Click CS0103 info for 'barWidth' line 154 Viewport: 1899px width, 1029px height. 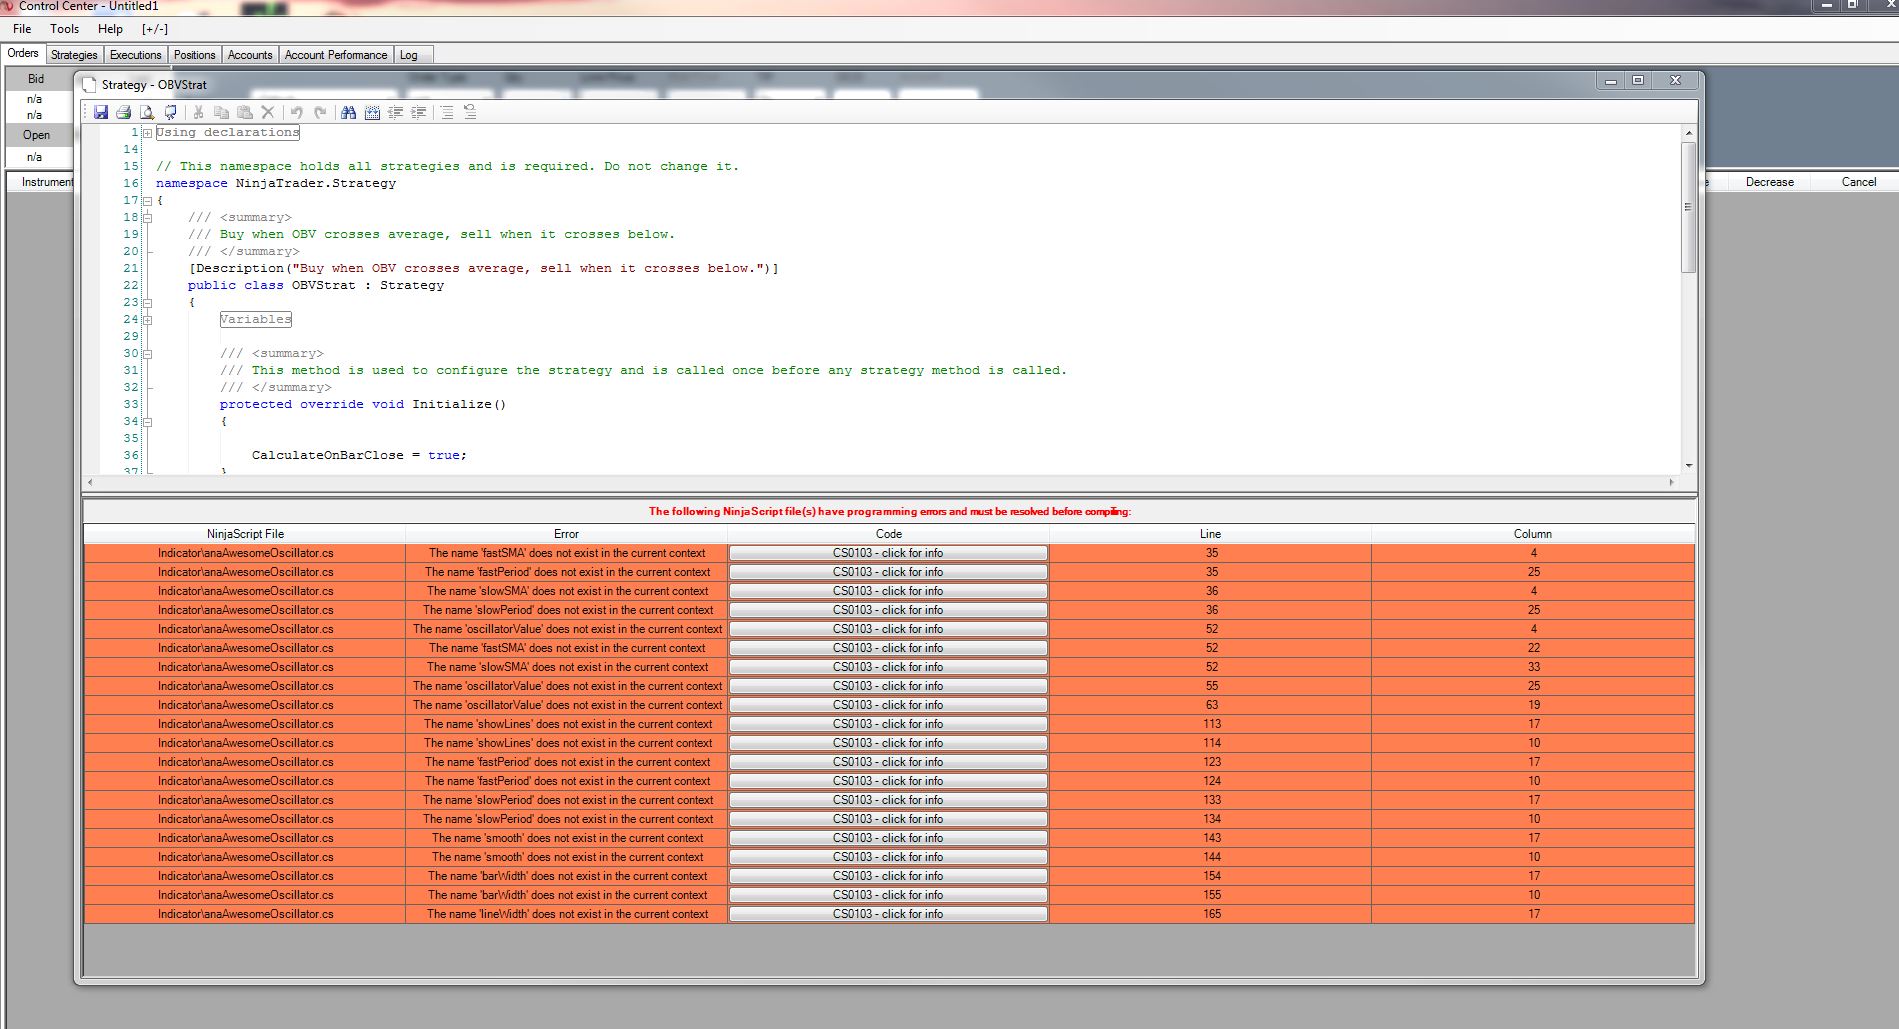pos(888,876)
